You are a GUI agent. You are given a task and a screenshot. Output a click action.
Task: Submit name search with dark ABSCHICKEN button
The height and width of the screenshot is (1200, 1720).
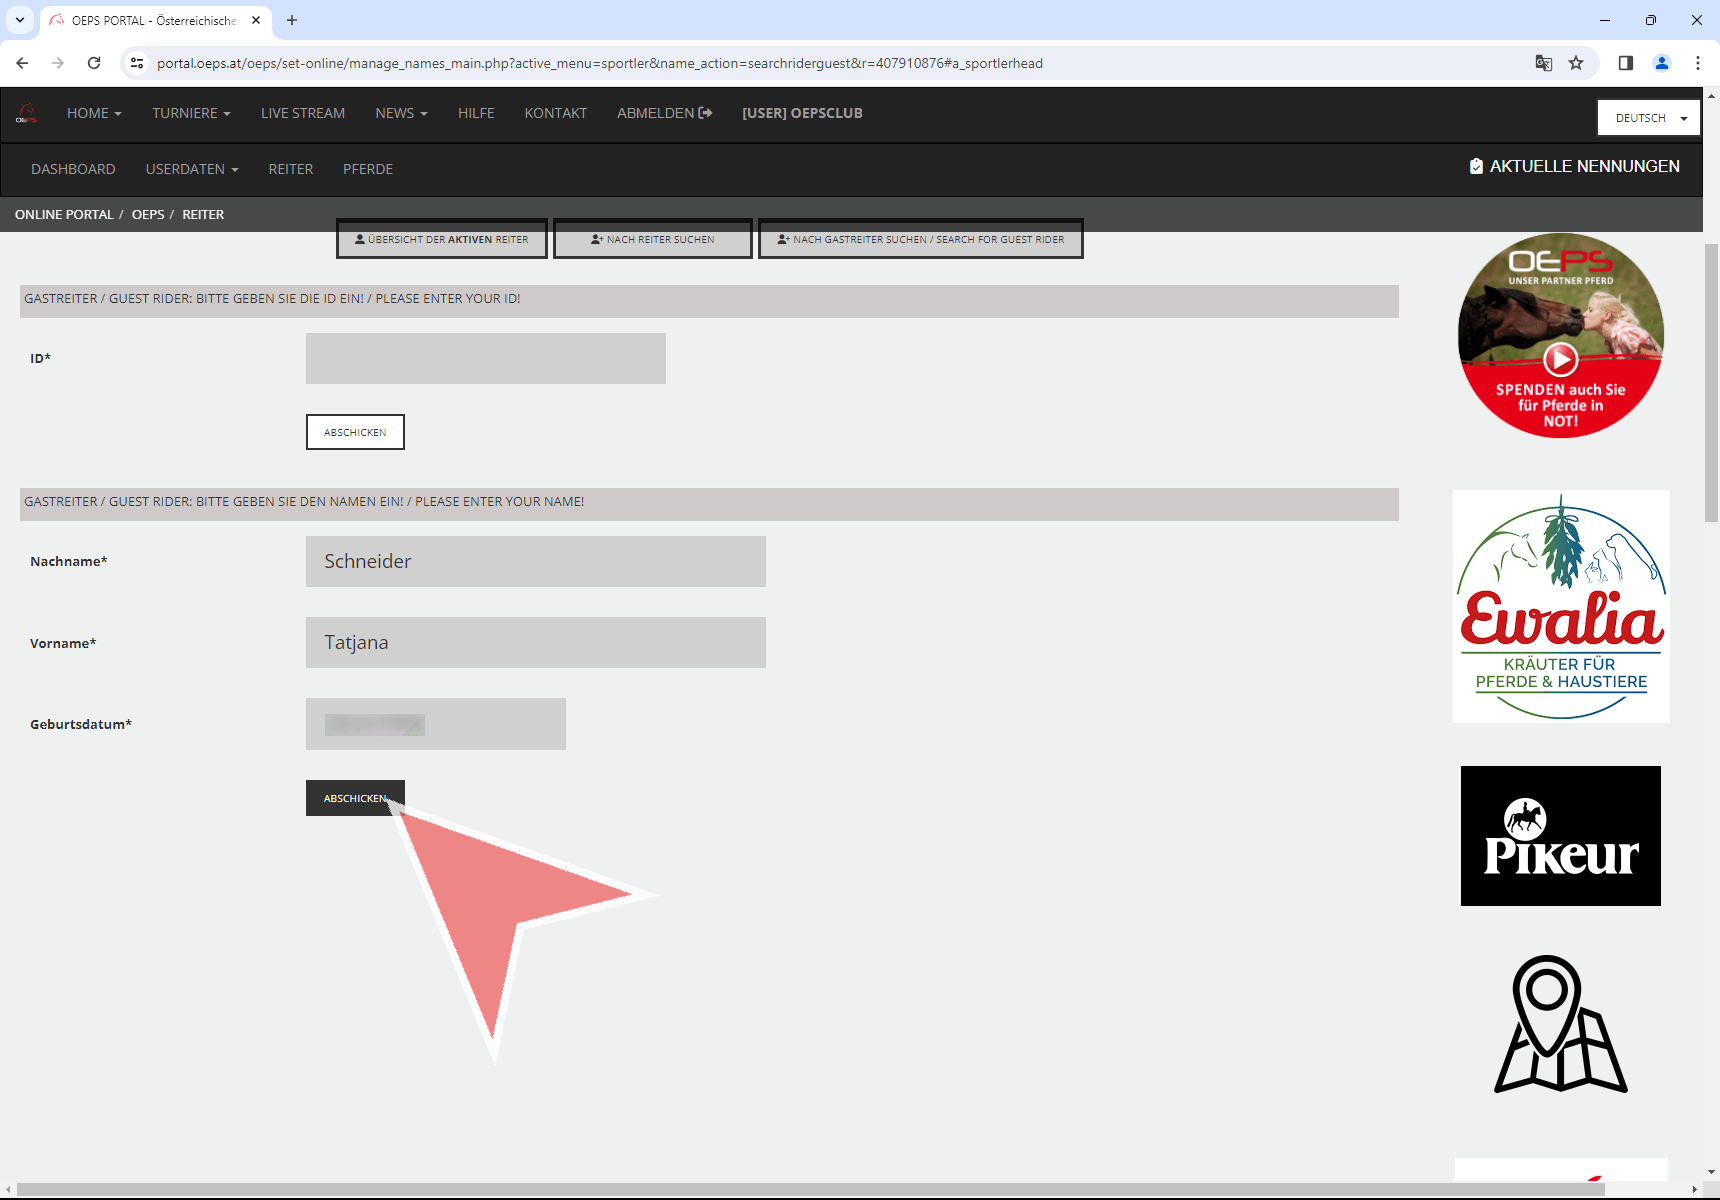(x=354, y=798)
